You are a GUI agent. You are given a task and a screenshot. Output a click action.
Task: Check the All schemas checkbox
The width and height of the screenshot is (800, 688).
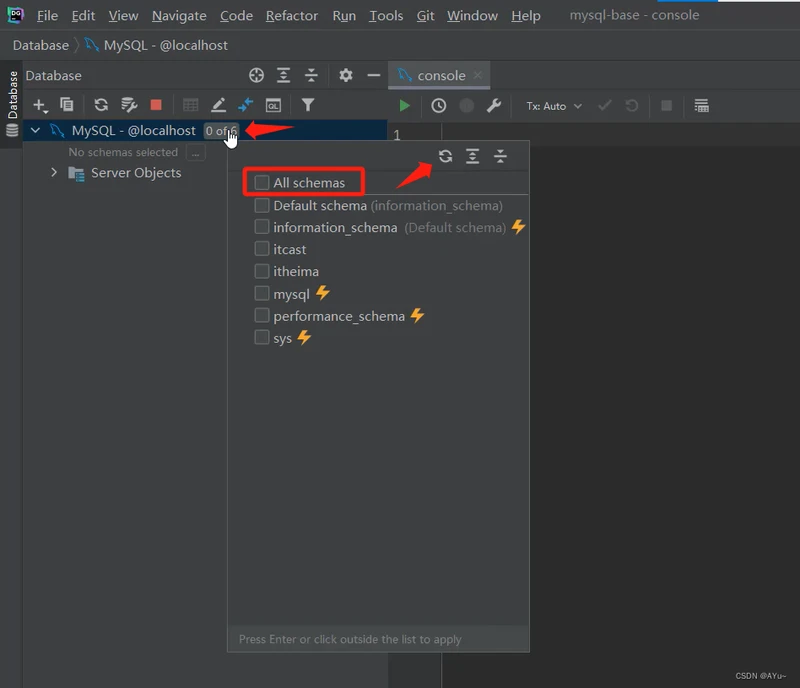[262, 182]
